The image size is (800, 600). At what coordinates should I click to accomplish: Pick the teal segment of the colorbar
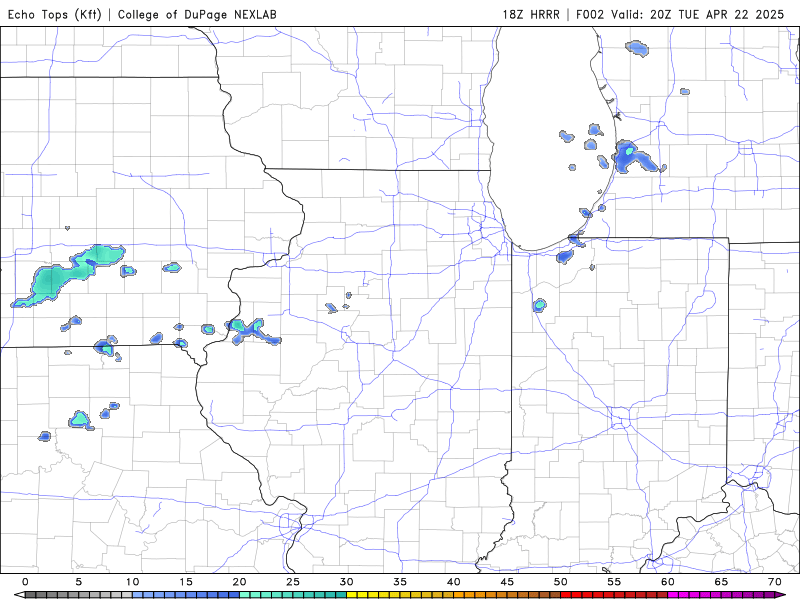[x=293, y=595]
